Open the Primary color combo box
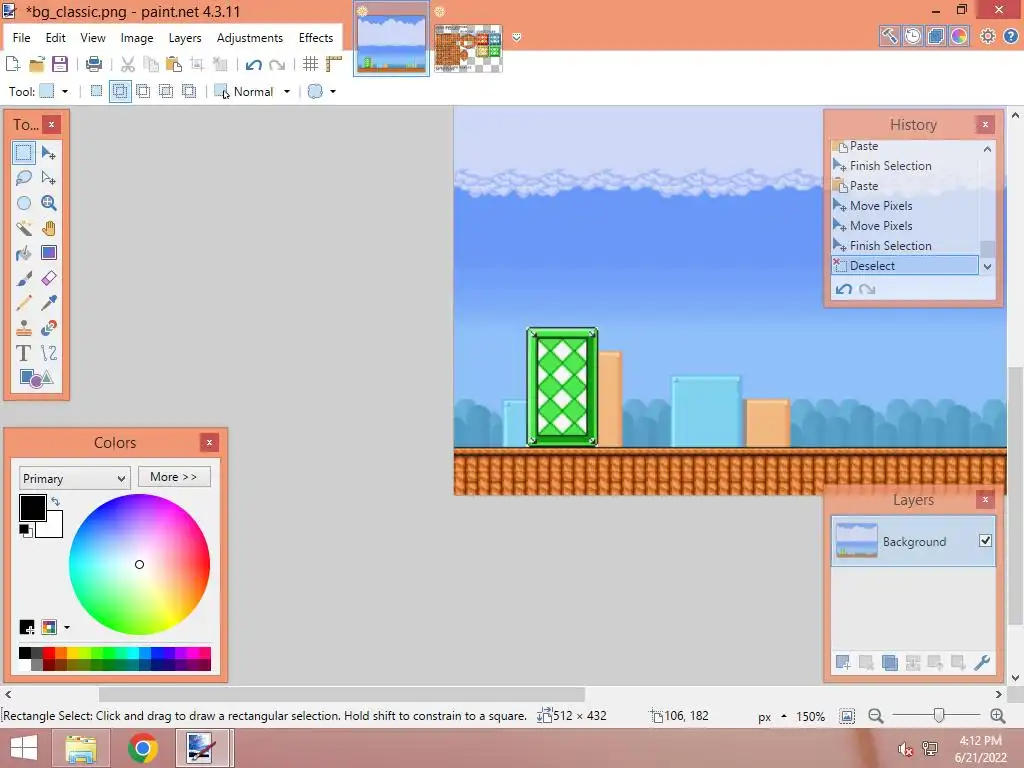 click(74, 478)
